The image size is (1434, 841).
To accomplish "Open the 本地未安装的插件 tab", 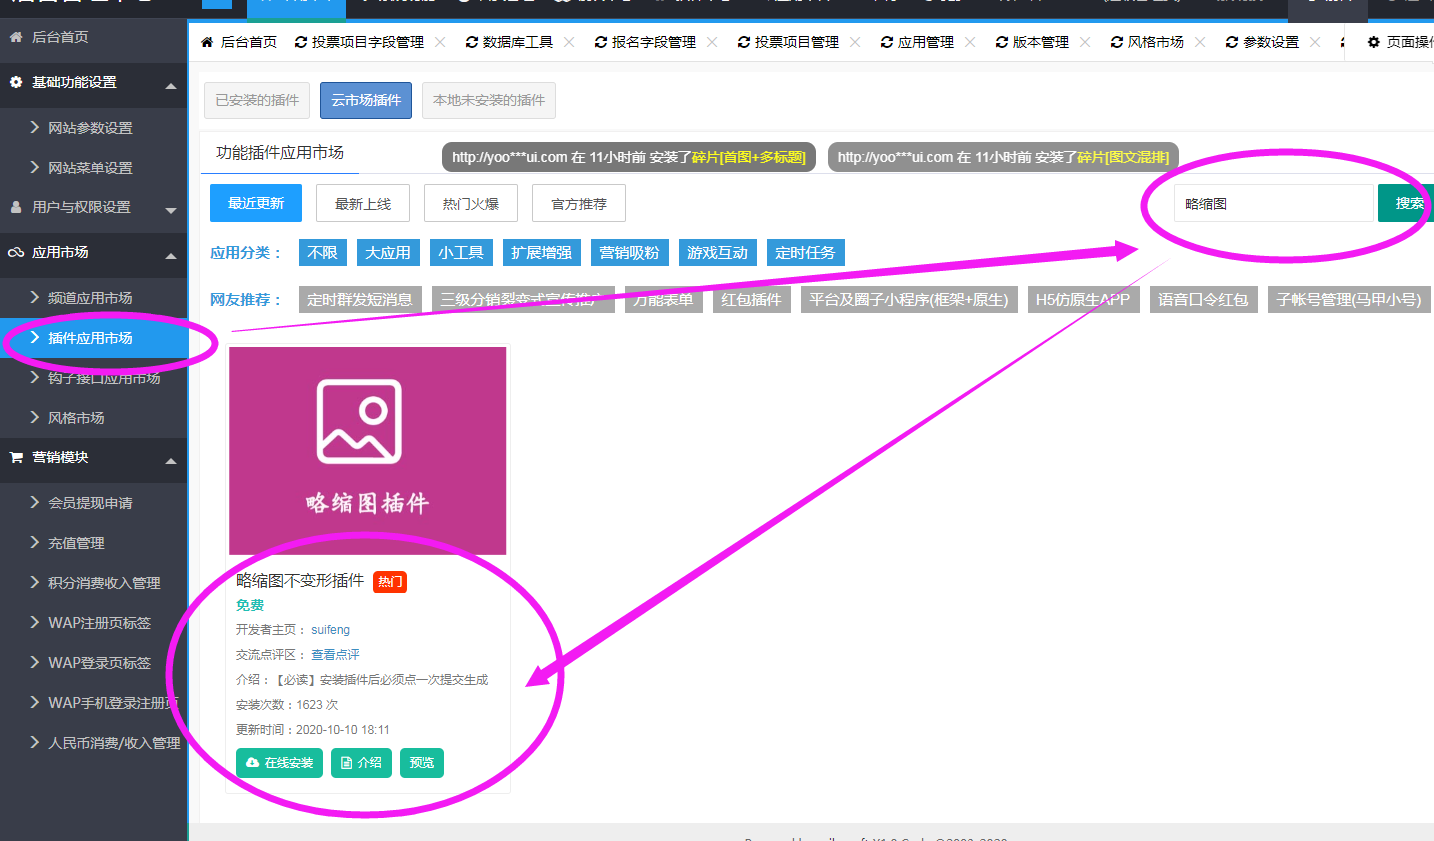I will [x=488, y=100].
